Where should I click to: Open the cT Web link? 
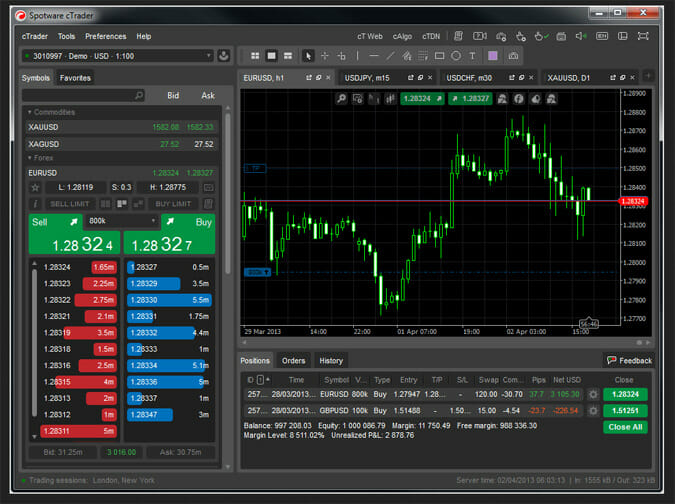tap(370, 37)
